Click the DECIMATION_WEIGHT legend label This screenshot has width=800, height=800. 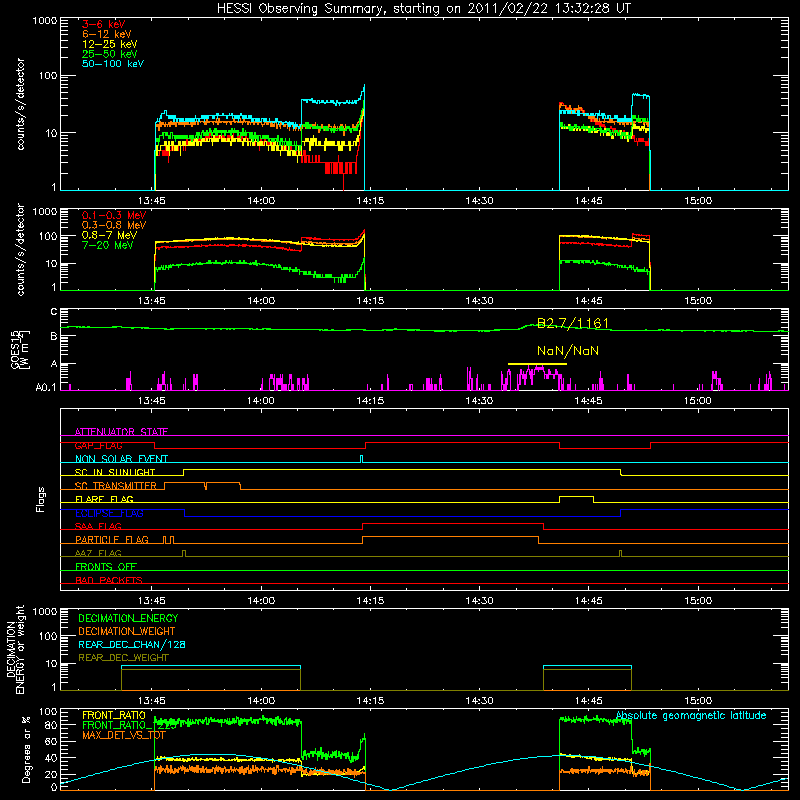(127, 631)
